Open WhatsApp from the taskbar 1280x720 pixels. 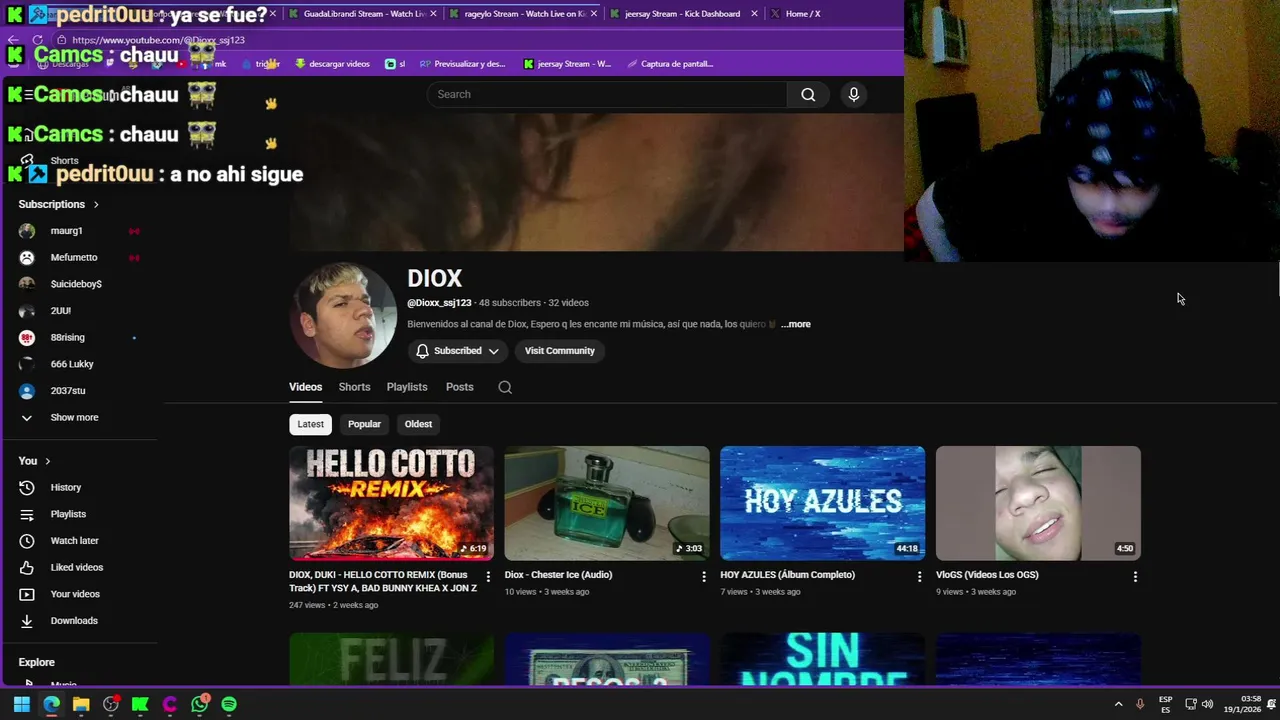pyautogui.click(x=200, y=704)
